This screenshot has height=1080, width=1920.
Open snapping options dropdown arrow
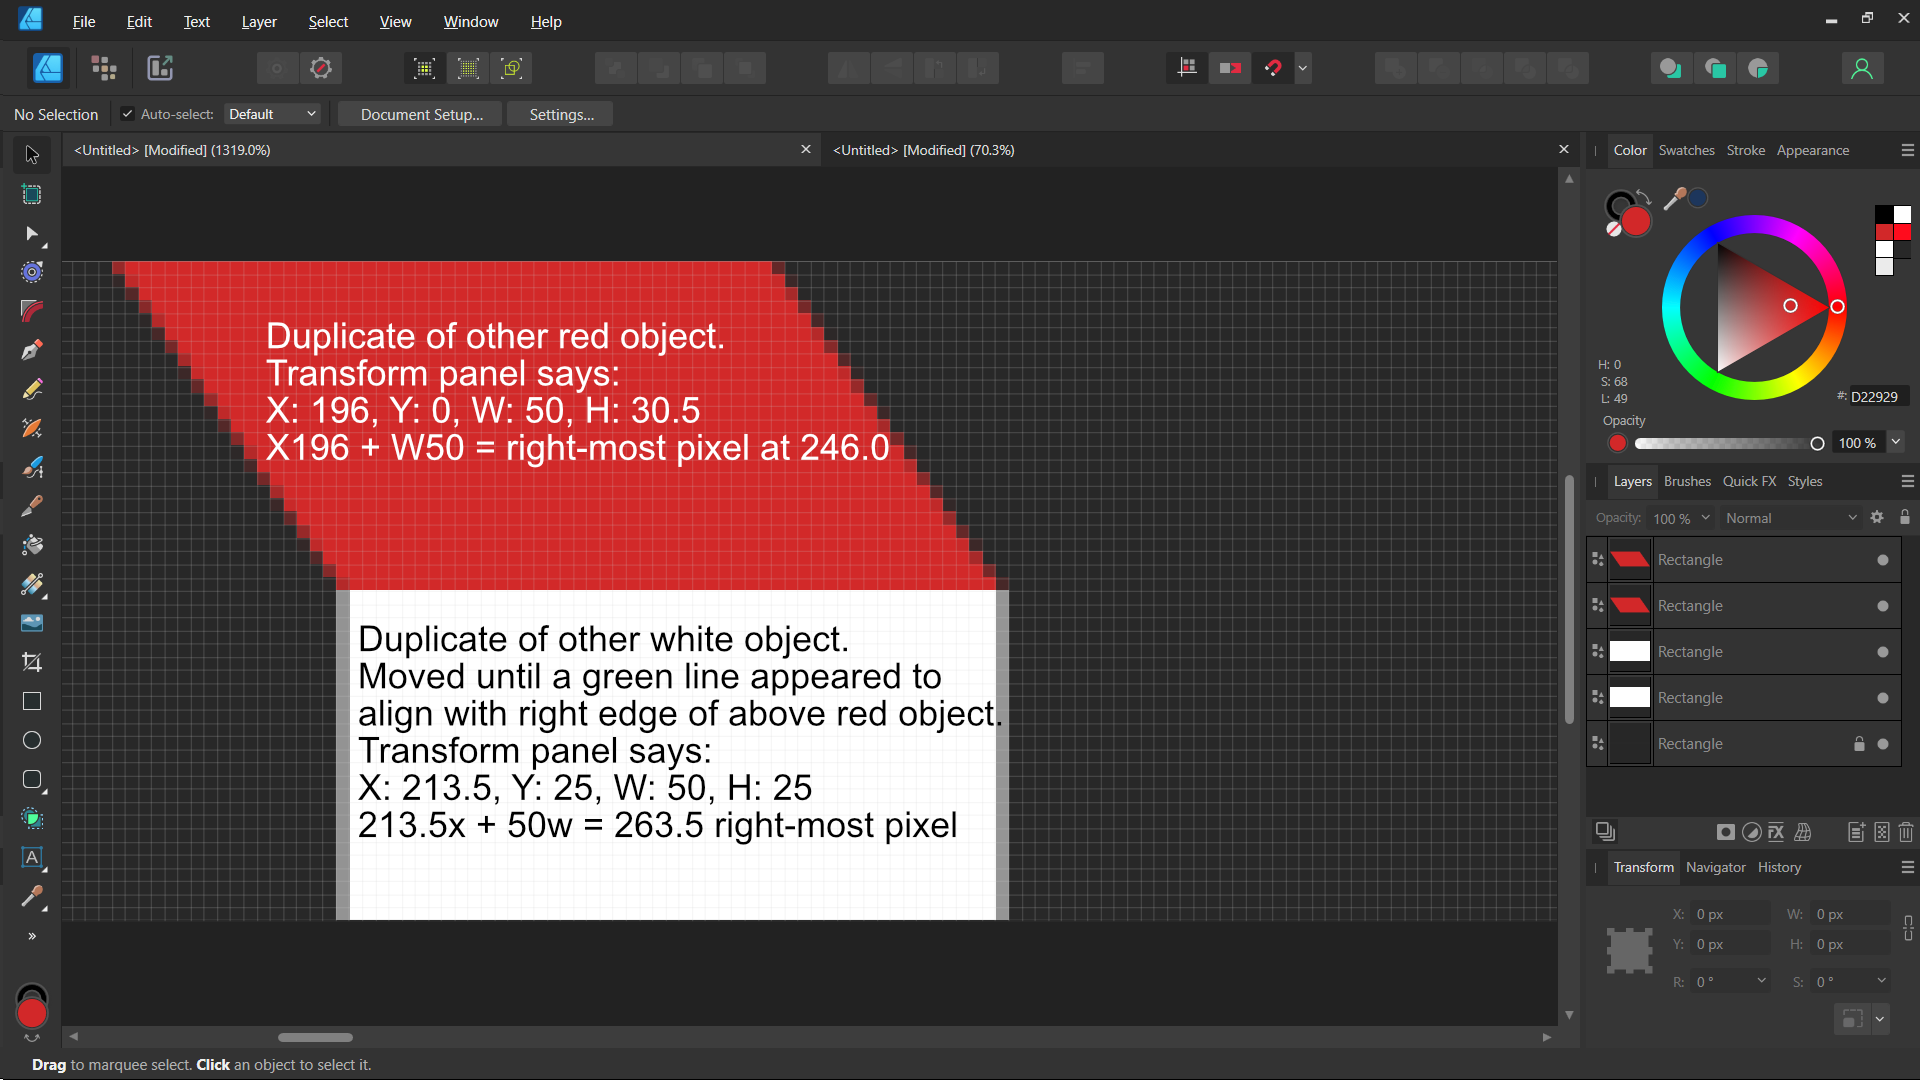tap(1303, 68)
